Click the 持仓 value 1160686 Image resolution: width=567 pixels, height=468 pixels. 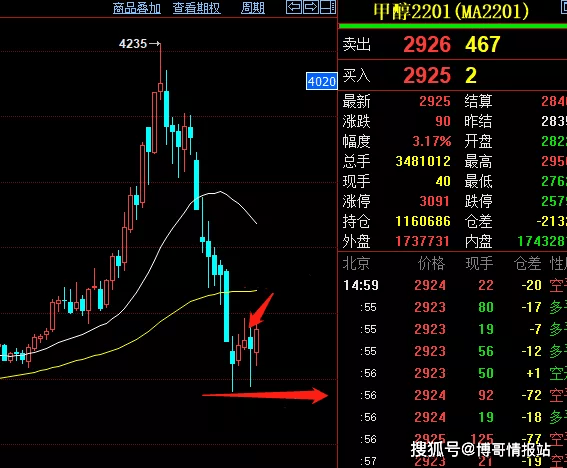423,221
